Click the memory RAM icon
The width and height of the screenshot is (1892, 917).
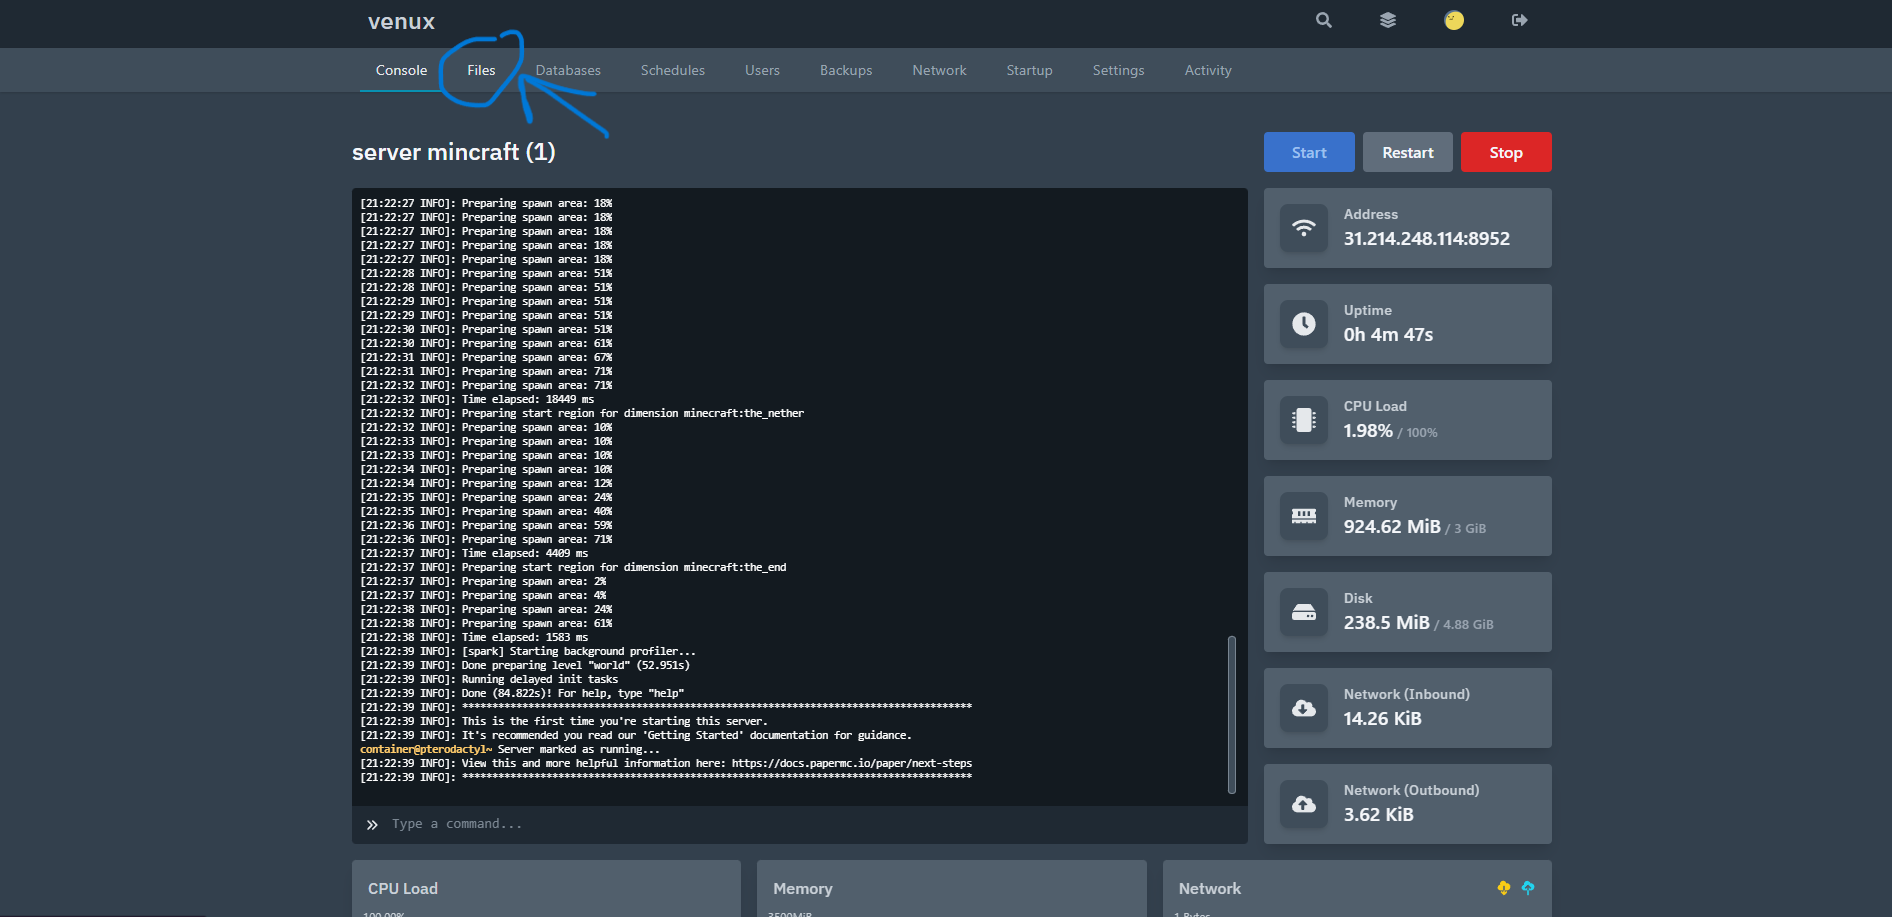[1304, 516]
